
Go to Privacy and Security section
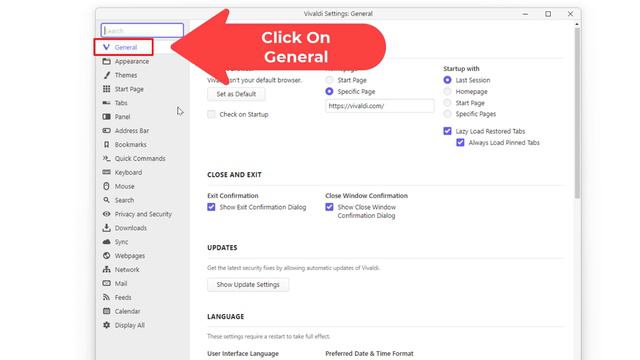(x=143, y=214)
